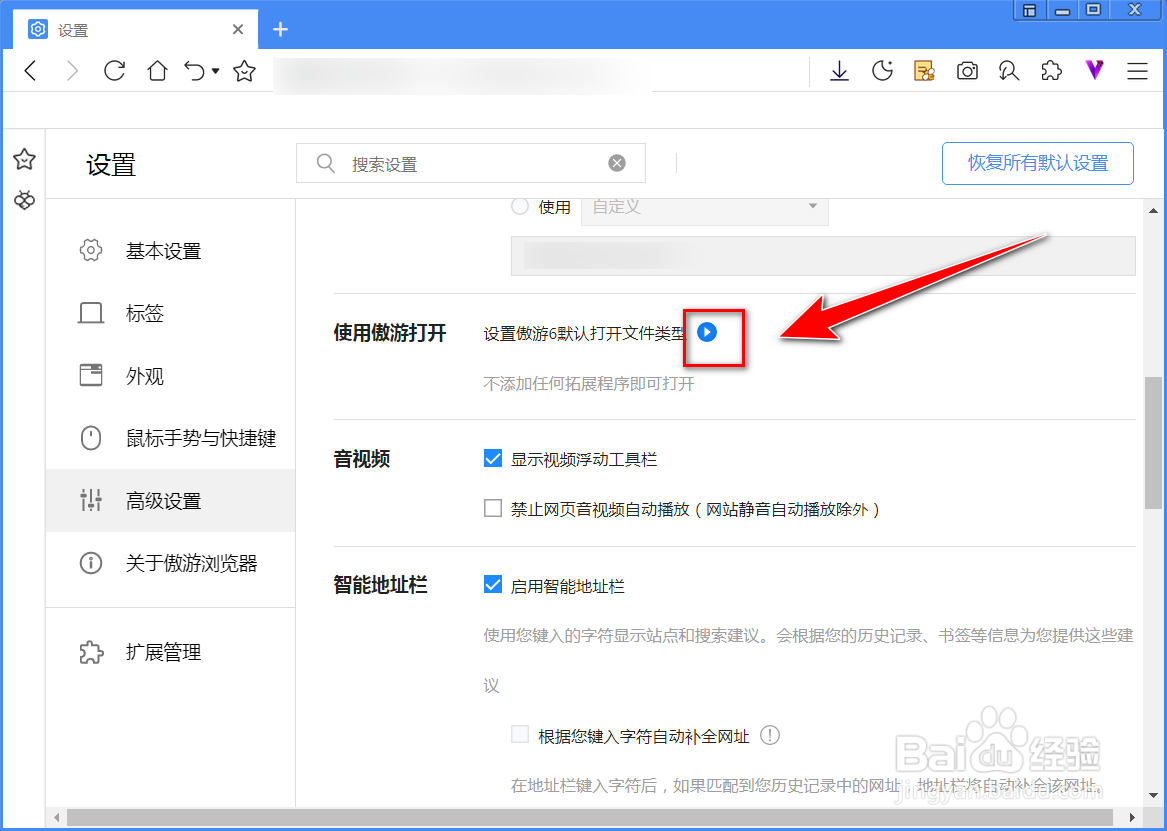The height and width of the screenshot is (831, 1167).
Task: Open a new tab with plus button
Action: 280,30
